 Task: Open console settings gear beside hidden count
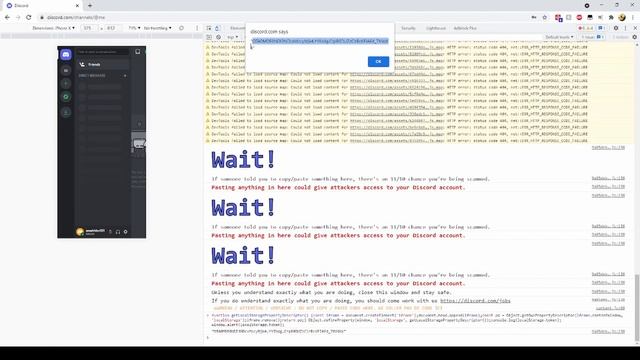pos(635,37)
